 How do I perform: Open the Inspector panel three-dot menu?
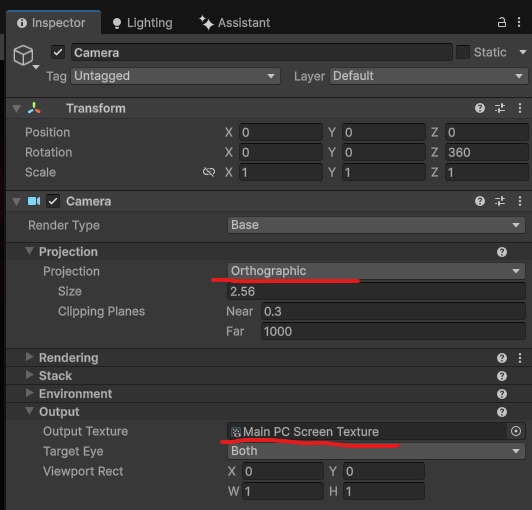(519, 22)
